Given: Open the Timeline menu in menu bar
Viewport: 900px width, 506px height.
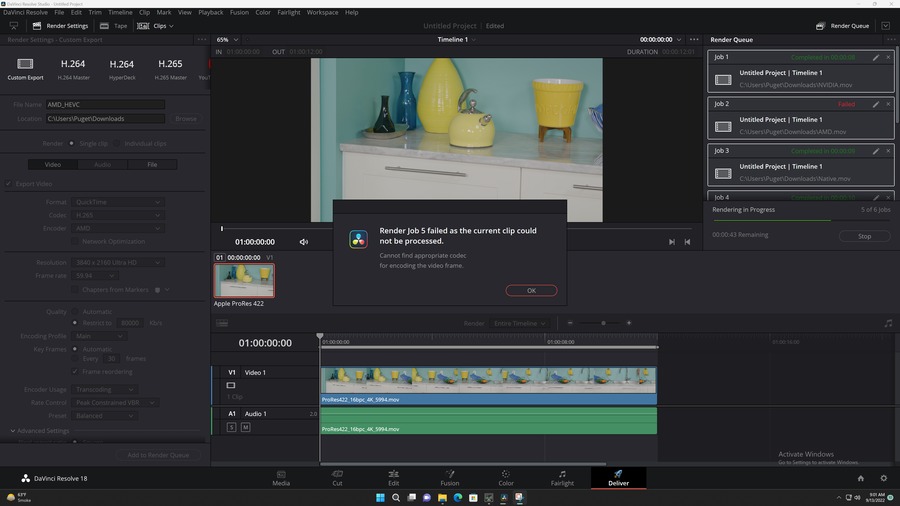Looking at the screenshot, I should click(120, 12).
